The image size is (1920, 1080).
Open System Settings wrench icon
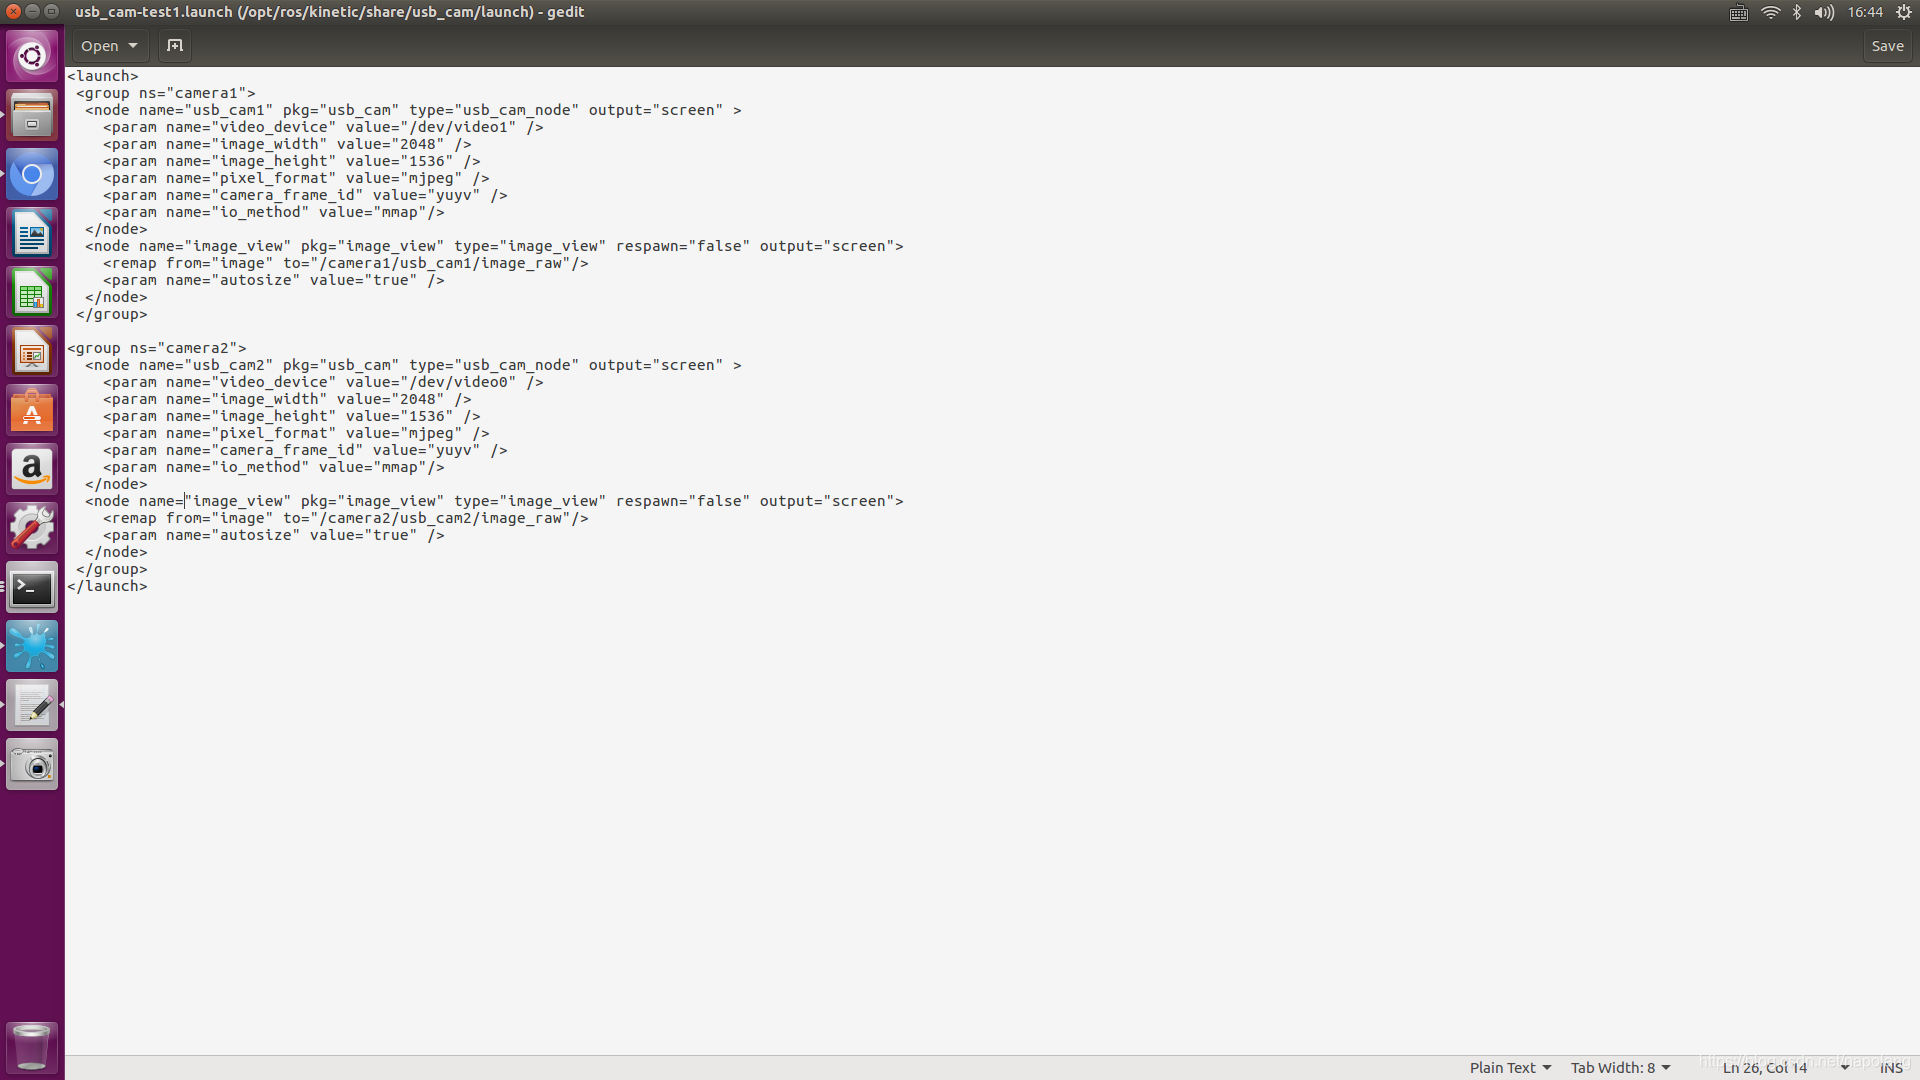click(x=32, y=528)
